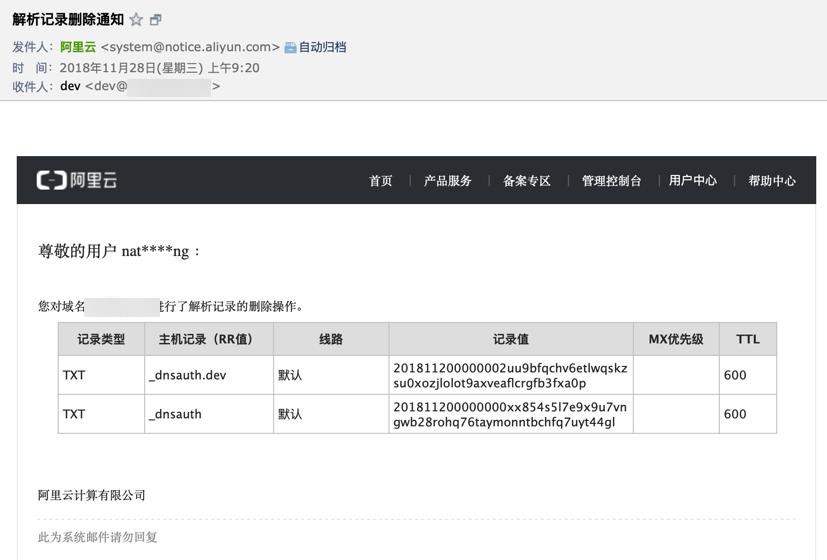Screen dimensions: 827x560
Task: Click 默认 in the _dnsauth row
Action: point(290,414)
